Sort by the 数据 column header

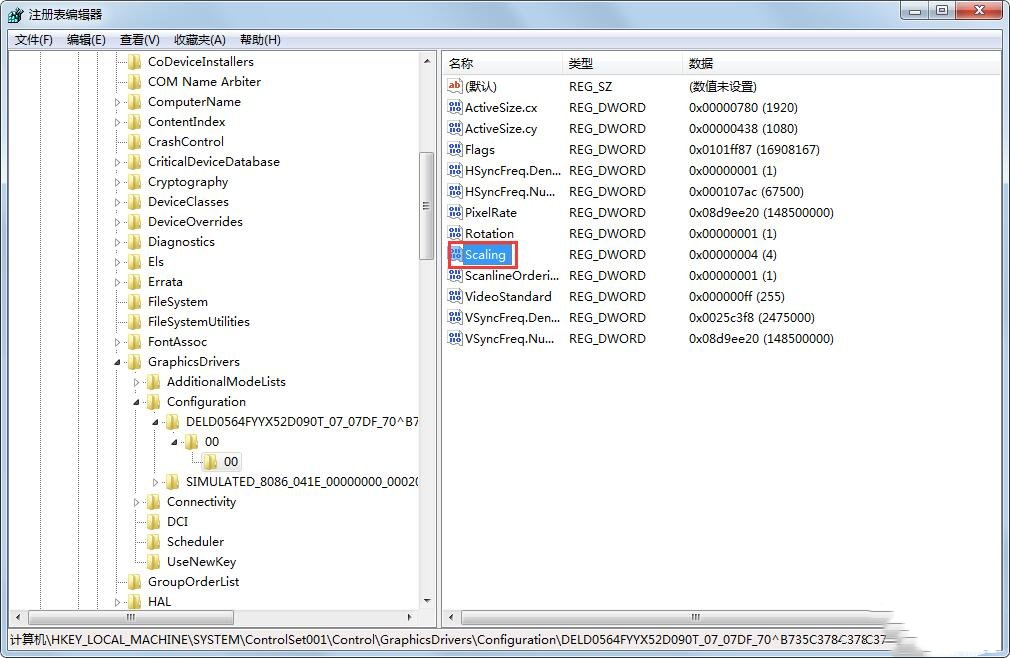pos(841,63)
